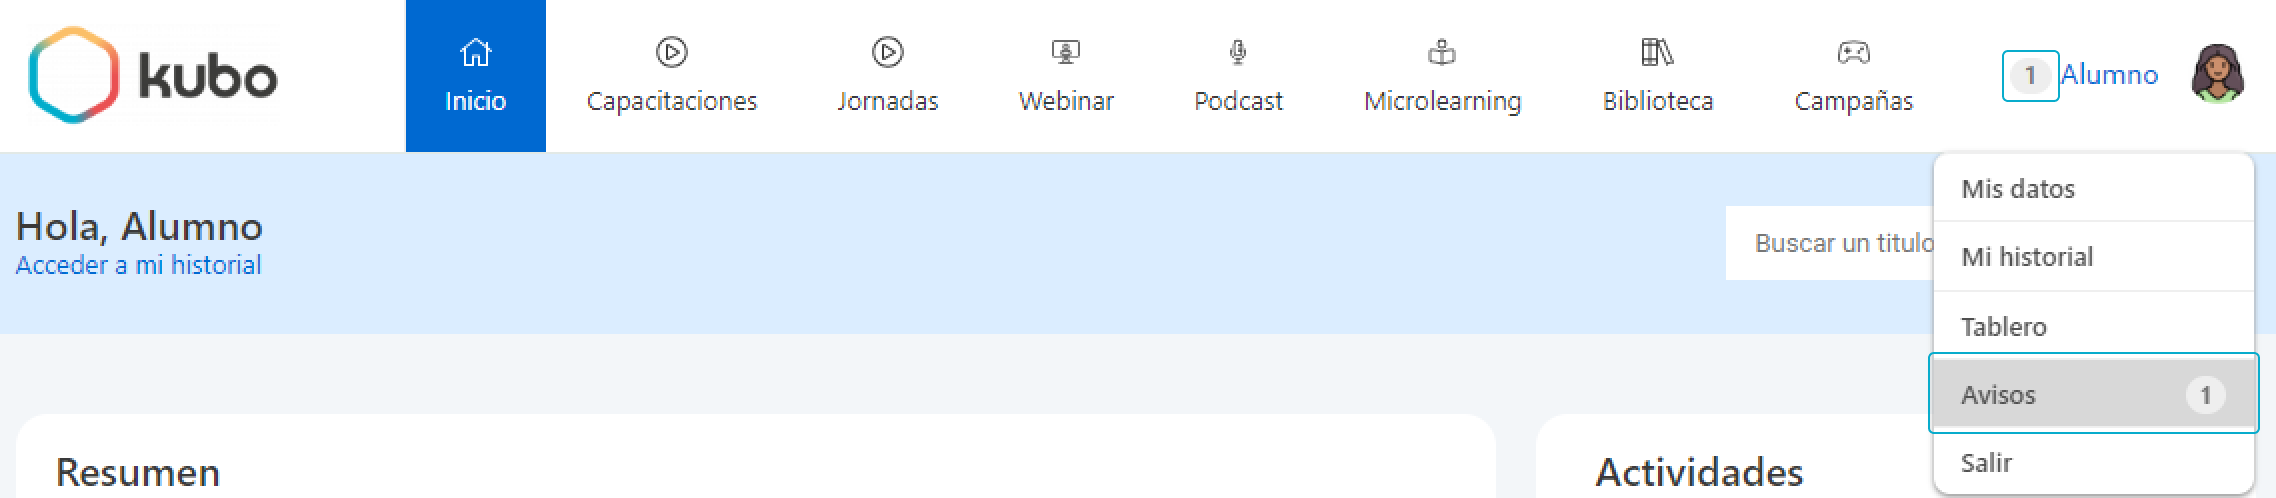
Task: Click the Campañas game controller icon
Action: click(1853, 52)
